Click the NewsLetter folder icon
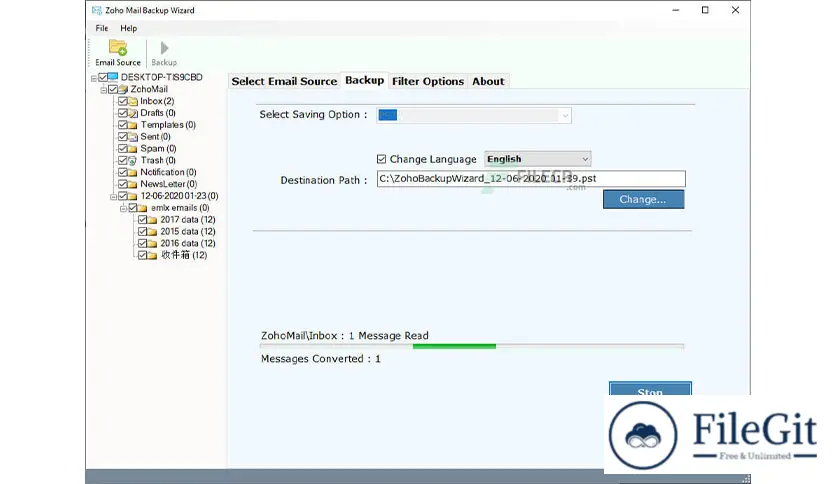The height and width of the screenshot is (484, 836). pyautogui.click(x=133, y=184)
